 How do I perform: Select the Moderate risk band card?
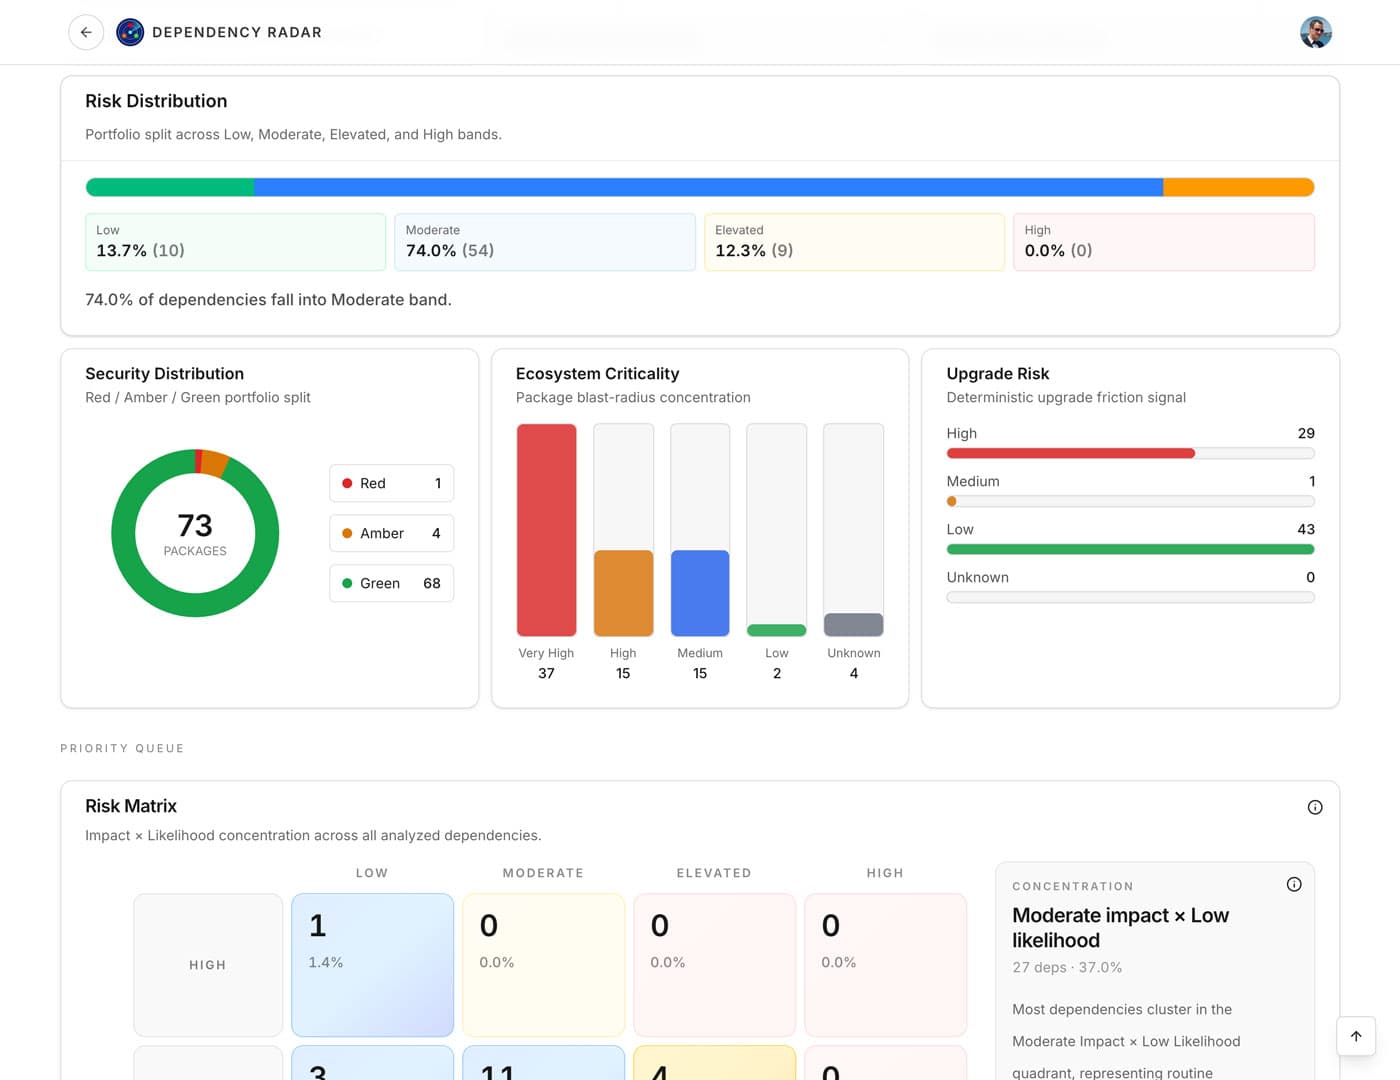coord(545,242)
